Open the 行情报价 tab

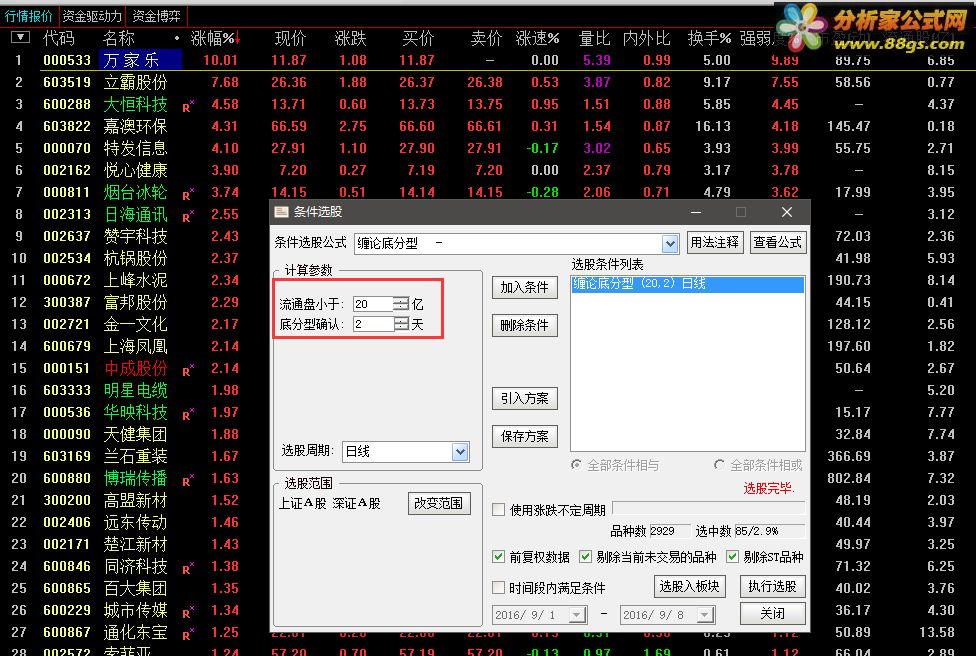point(28,16)
